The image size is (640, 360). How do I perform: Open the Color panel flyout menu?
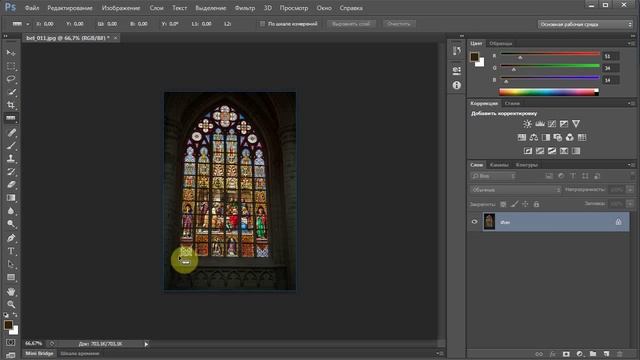[631, 43]
